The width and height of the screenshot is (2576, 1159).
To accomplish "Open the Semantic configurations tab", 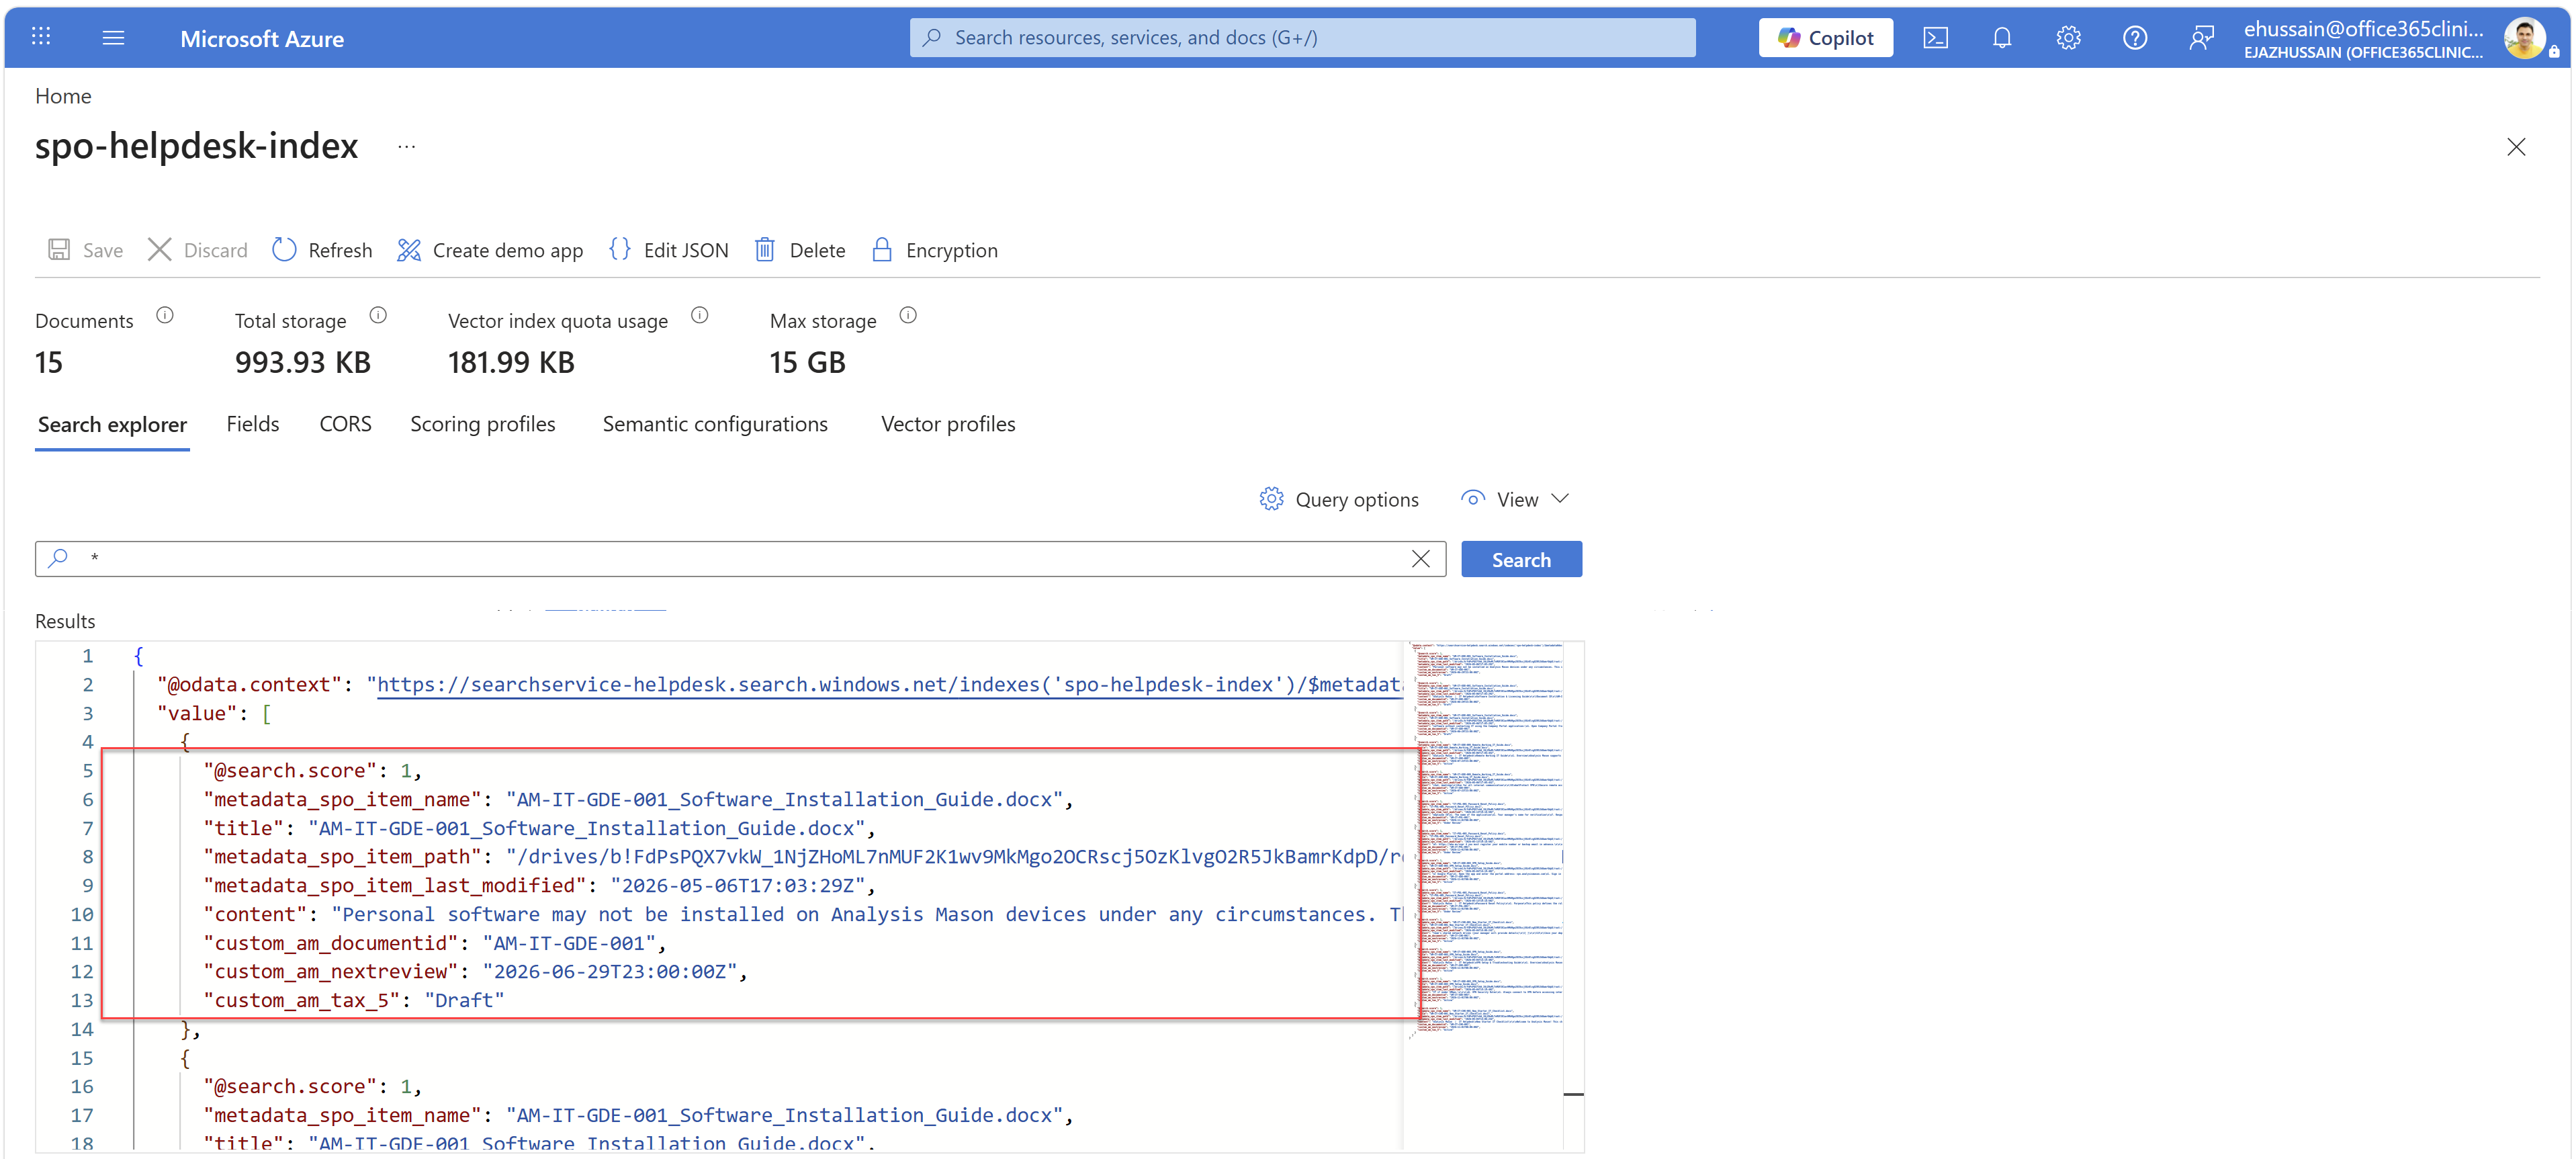I will pos(715,424).
